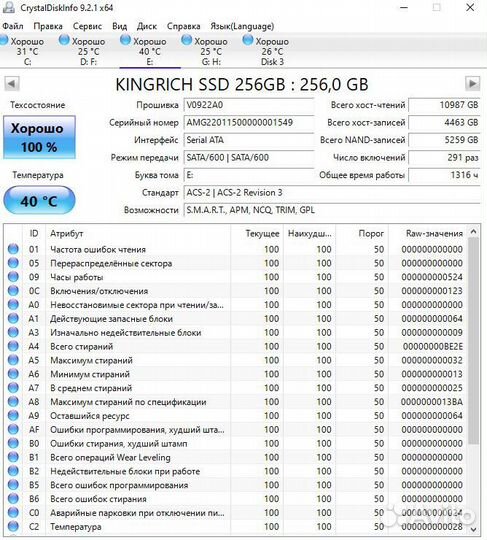Open the Вид menu

tap(120, 26)
